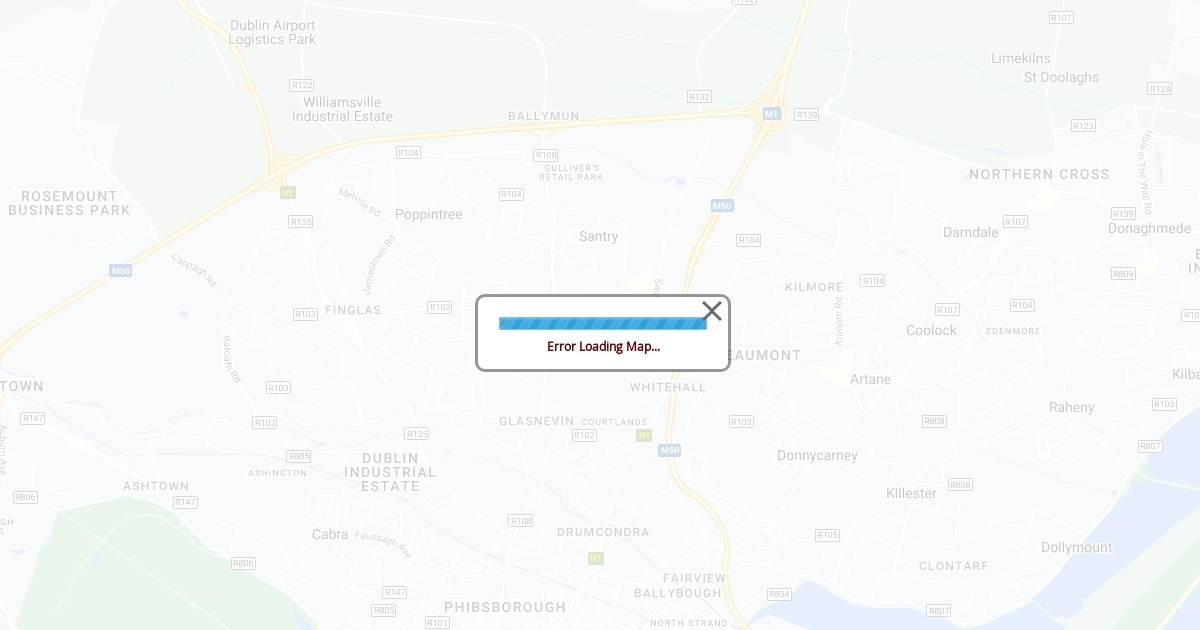Click the blue striped loading progress bar

pos(603,323)
